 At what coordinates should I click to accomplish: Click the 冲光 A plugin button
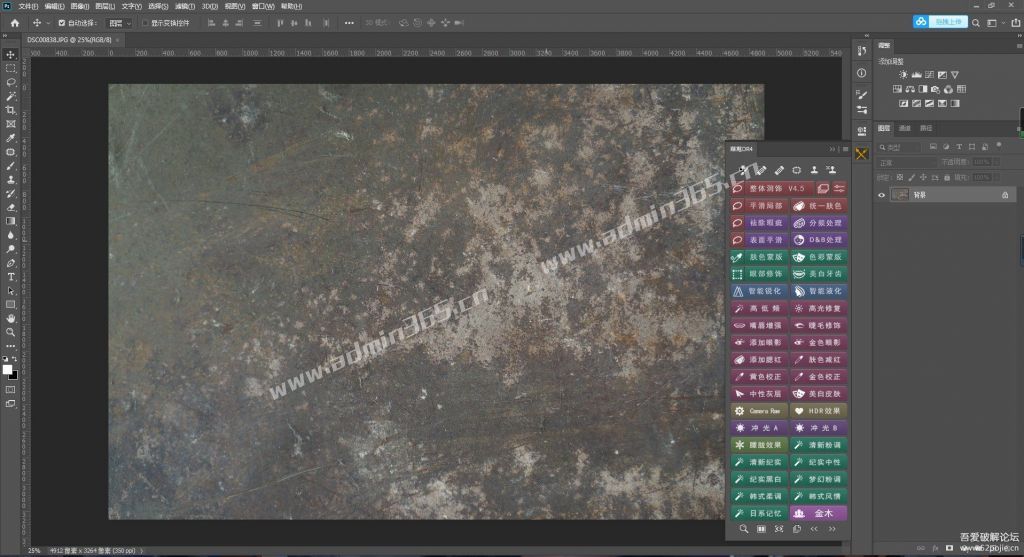coord(759,428)
